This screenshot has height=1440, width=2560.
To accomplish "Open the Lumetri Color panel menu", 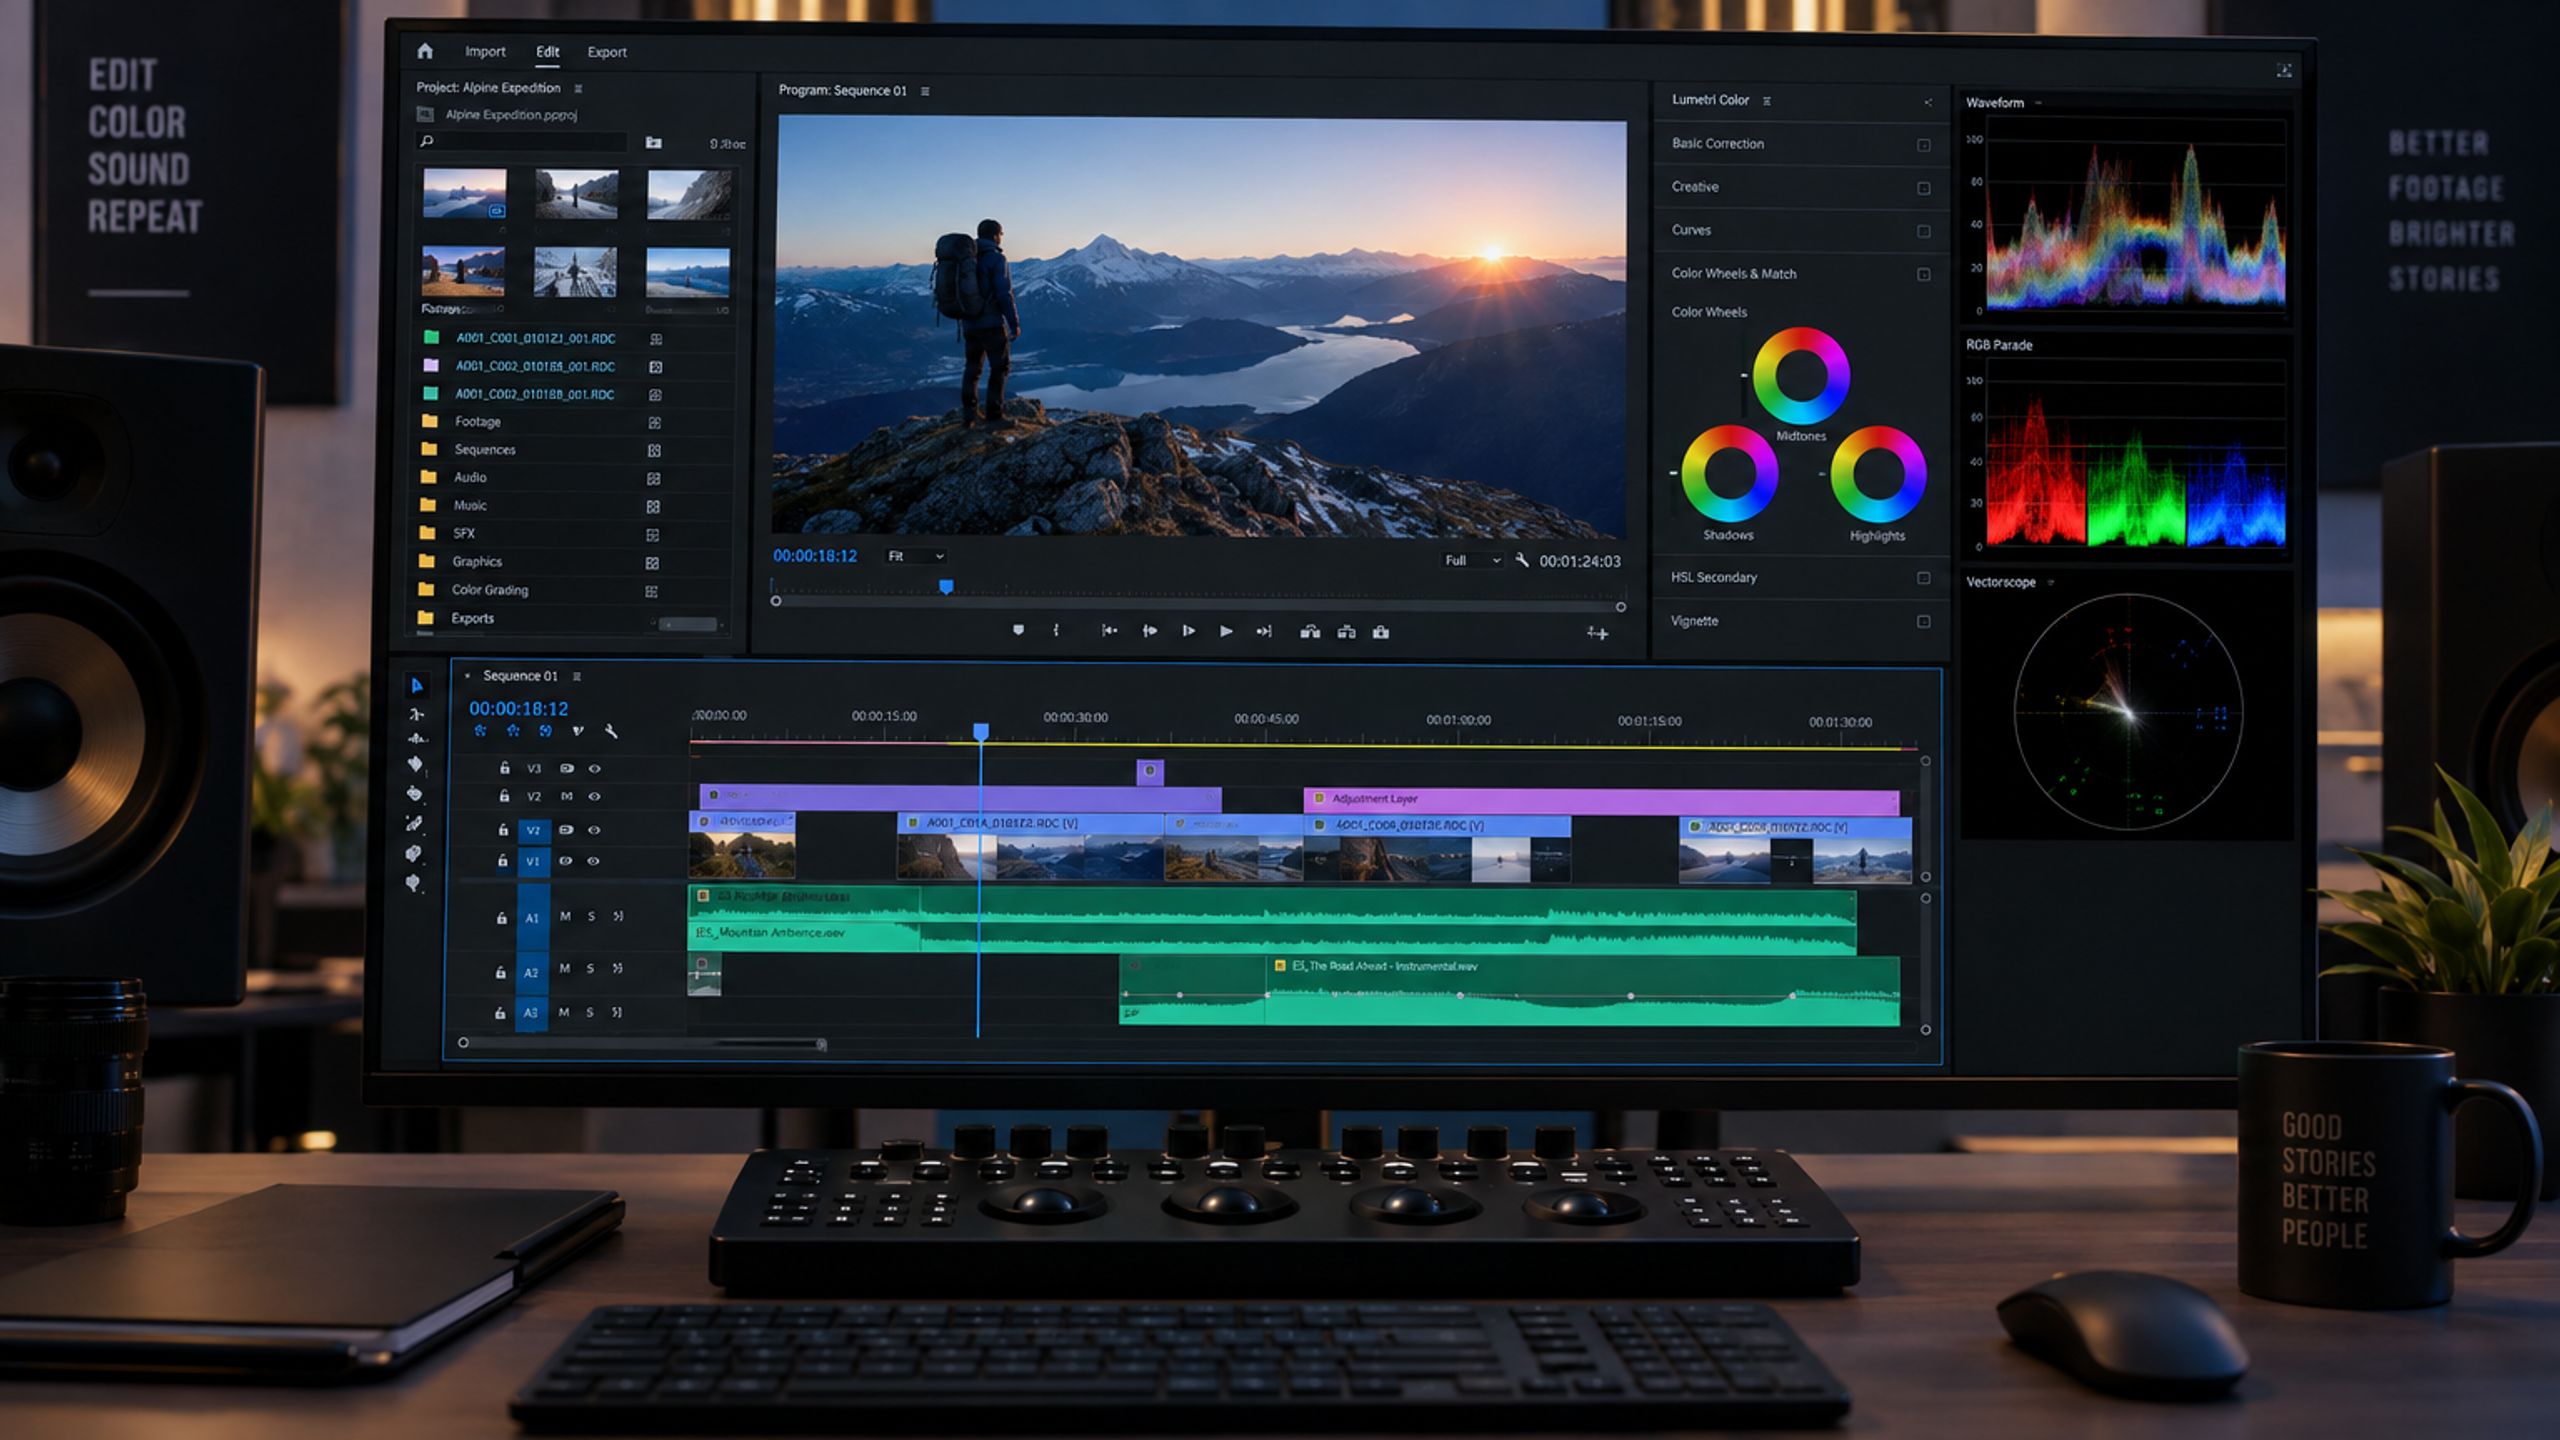I will point(1767,101).
